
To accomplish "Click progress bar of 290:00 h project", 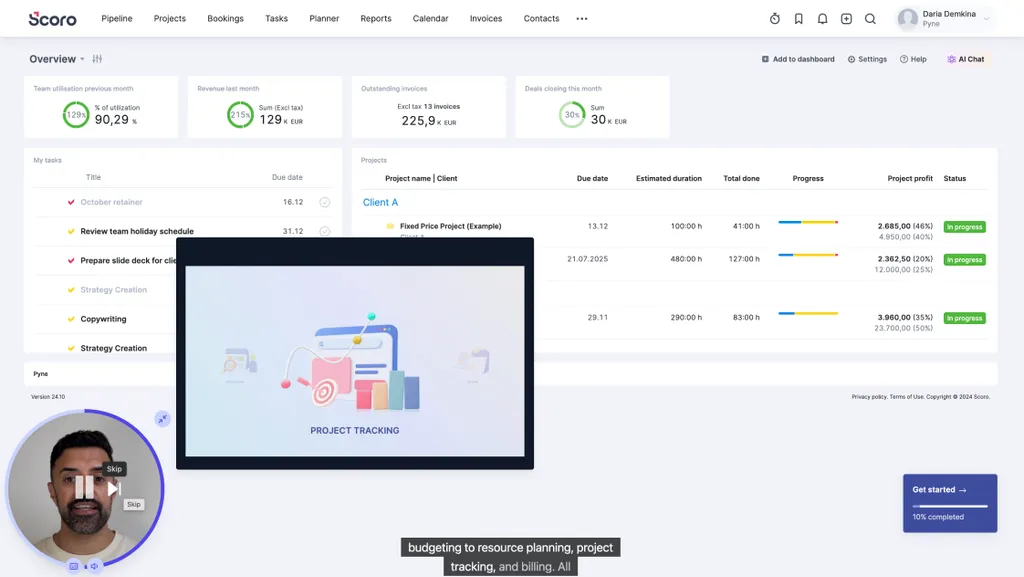I will 808,313.
